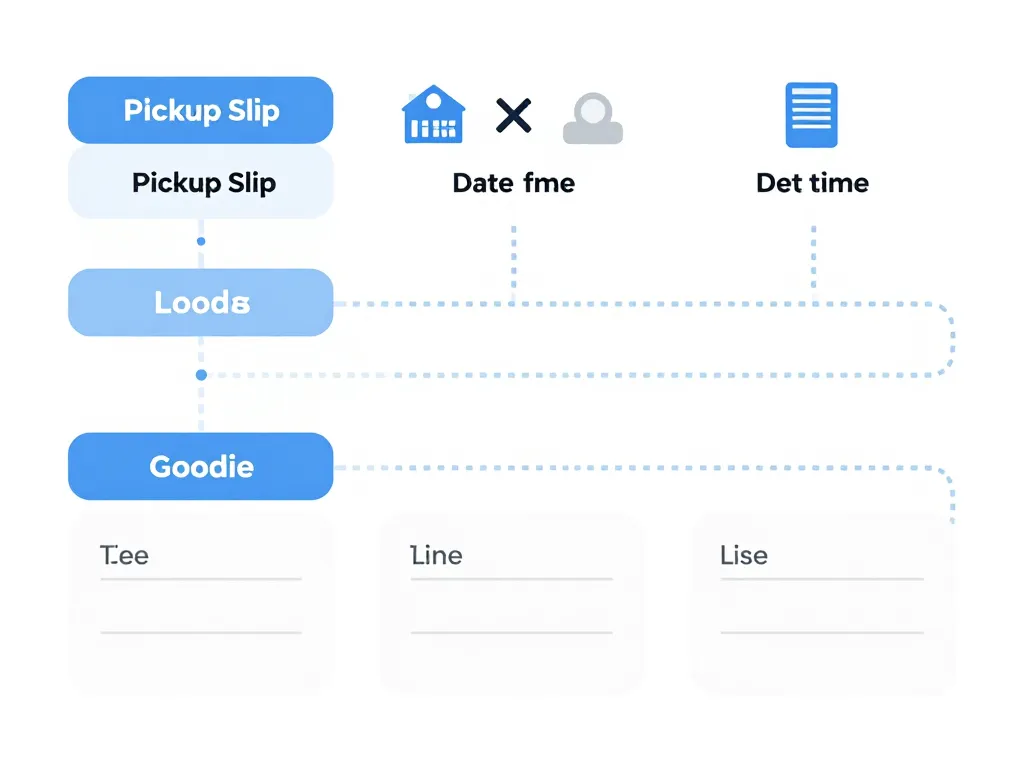The width and height of the screenshot is (1024, 768).
Task: Click the Line card heading
Action: click(x=437, y=555)
